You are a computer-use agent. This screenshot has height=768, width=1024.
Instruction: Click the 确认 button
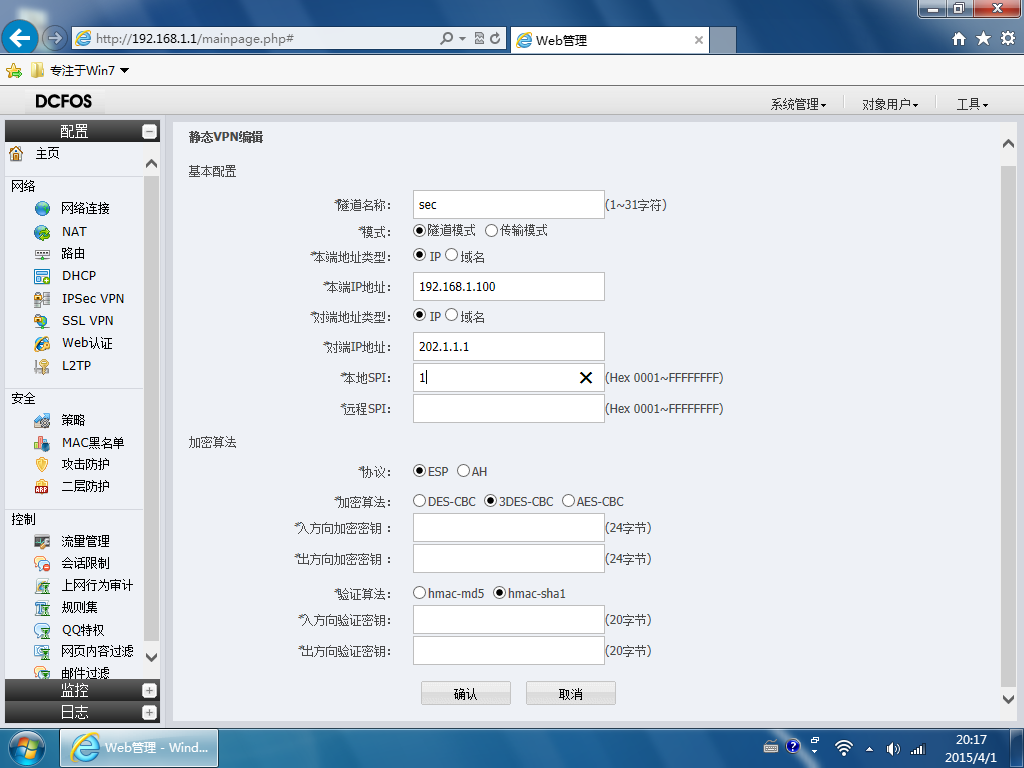click(466, 694)
